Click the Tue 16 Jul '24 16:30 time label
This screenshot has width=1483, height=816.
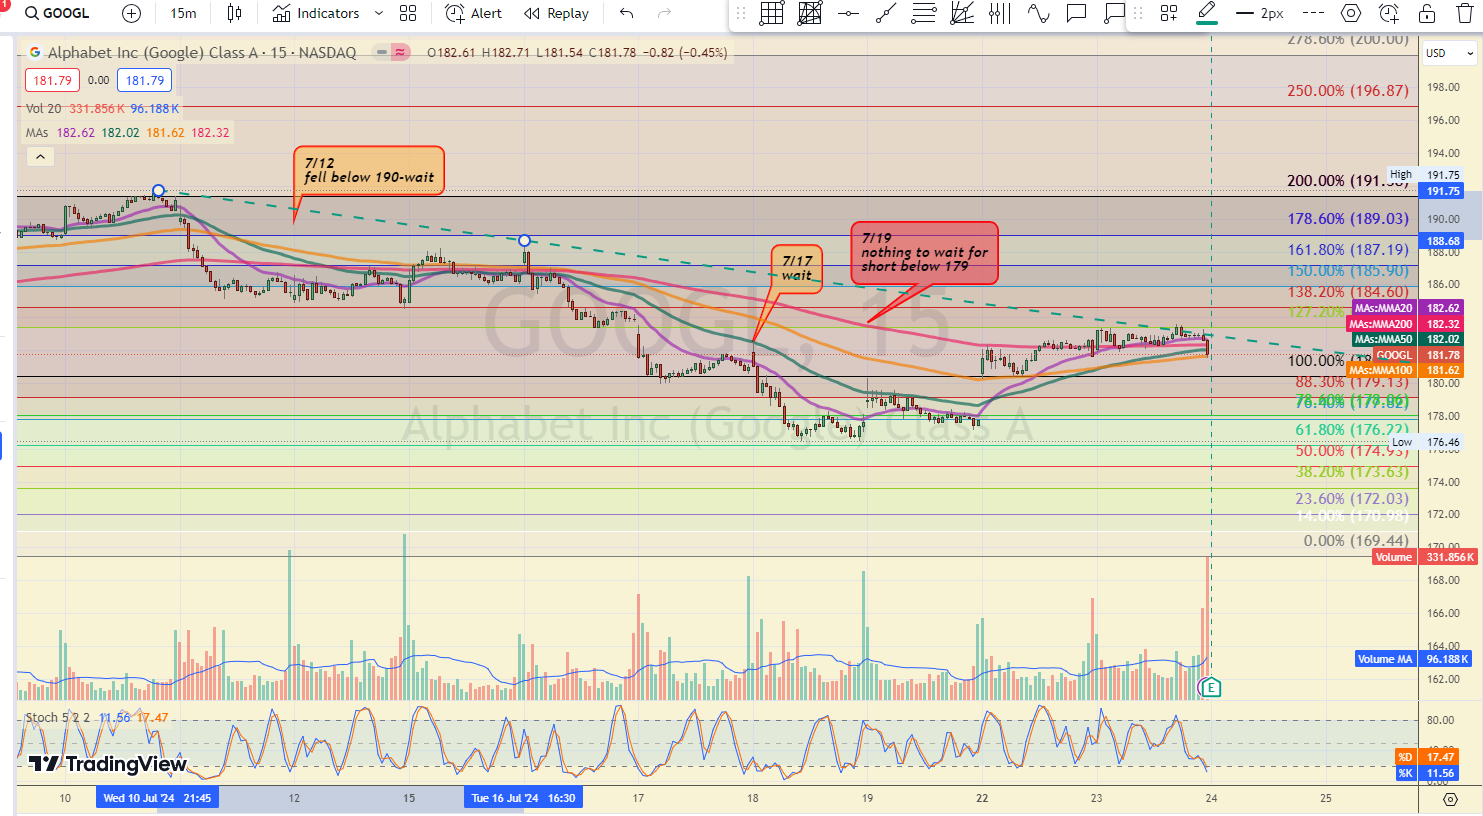point(523,798)
